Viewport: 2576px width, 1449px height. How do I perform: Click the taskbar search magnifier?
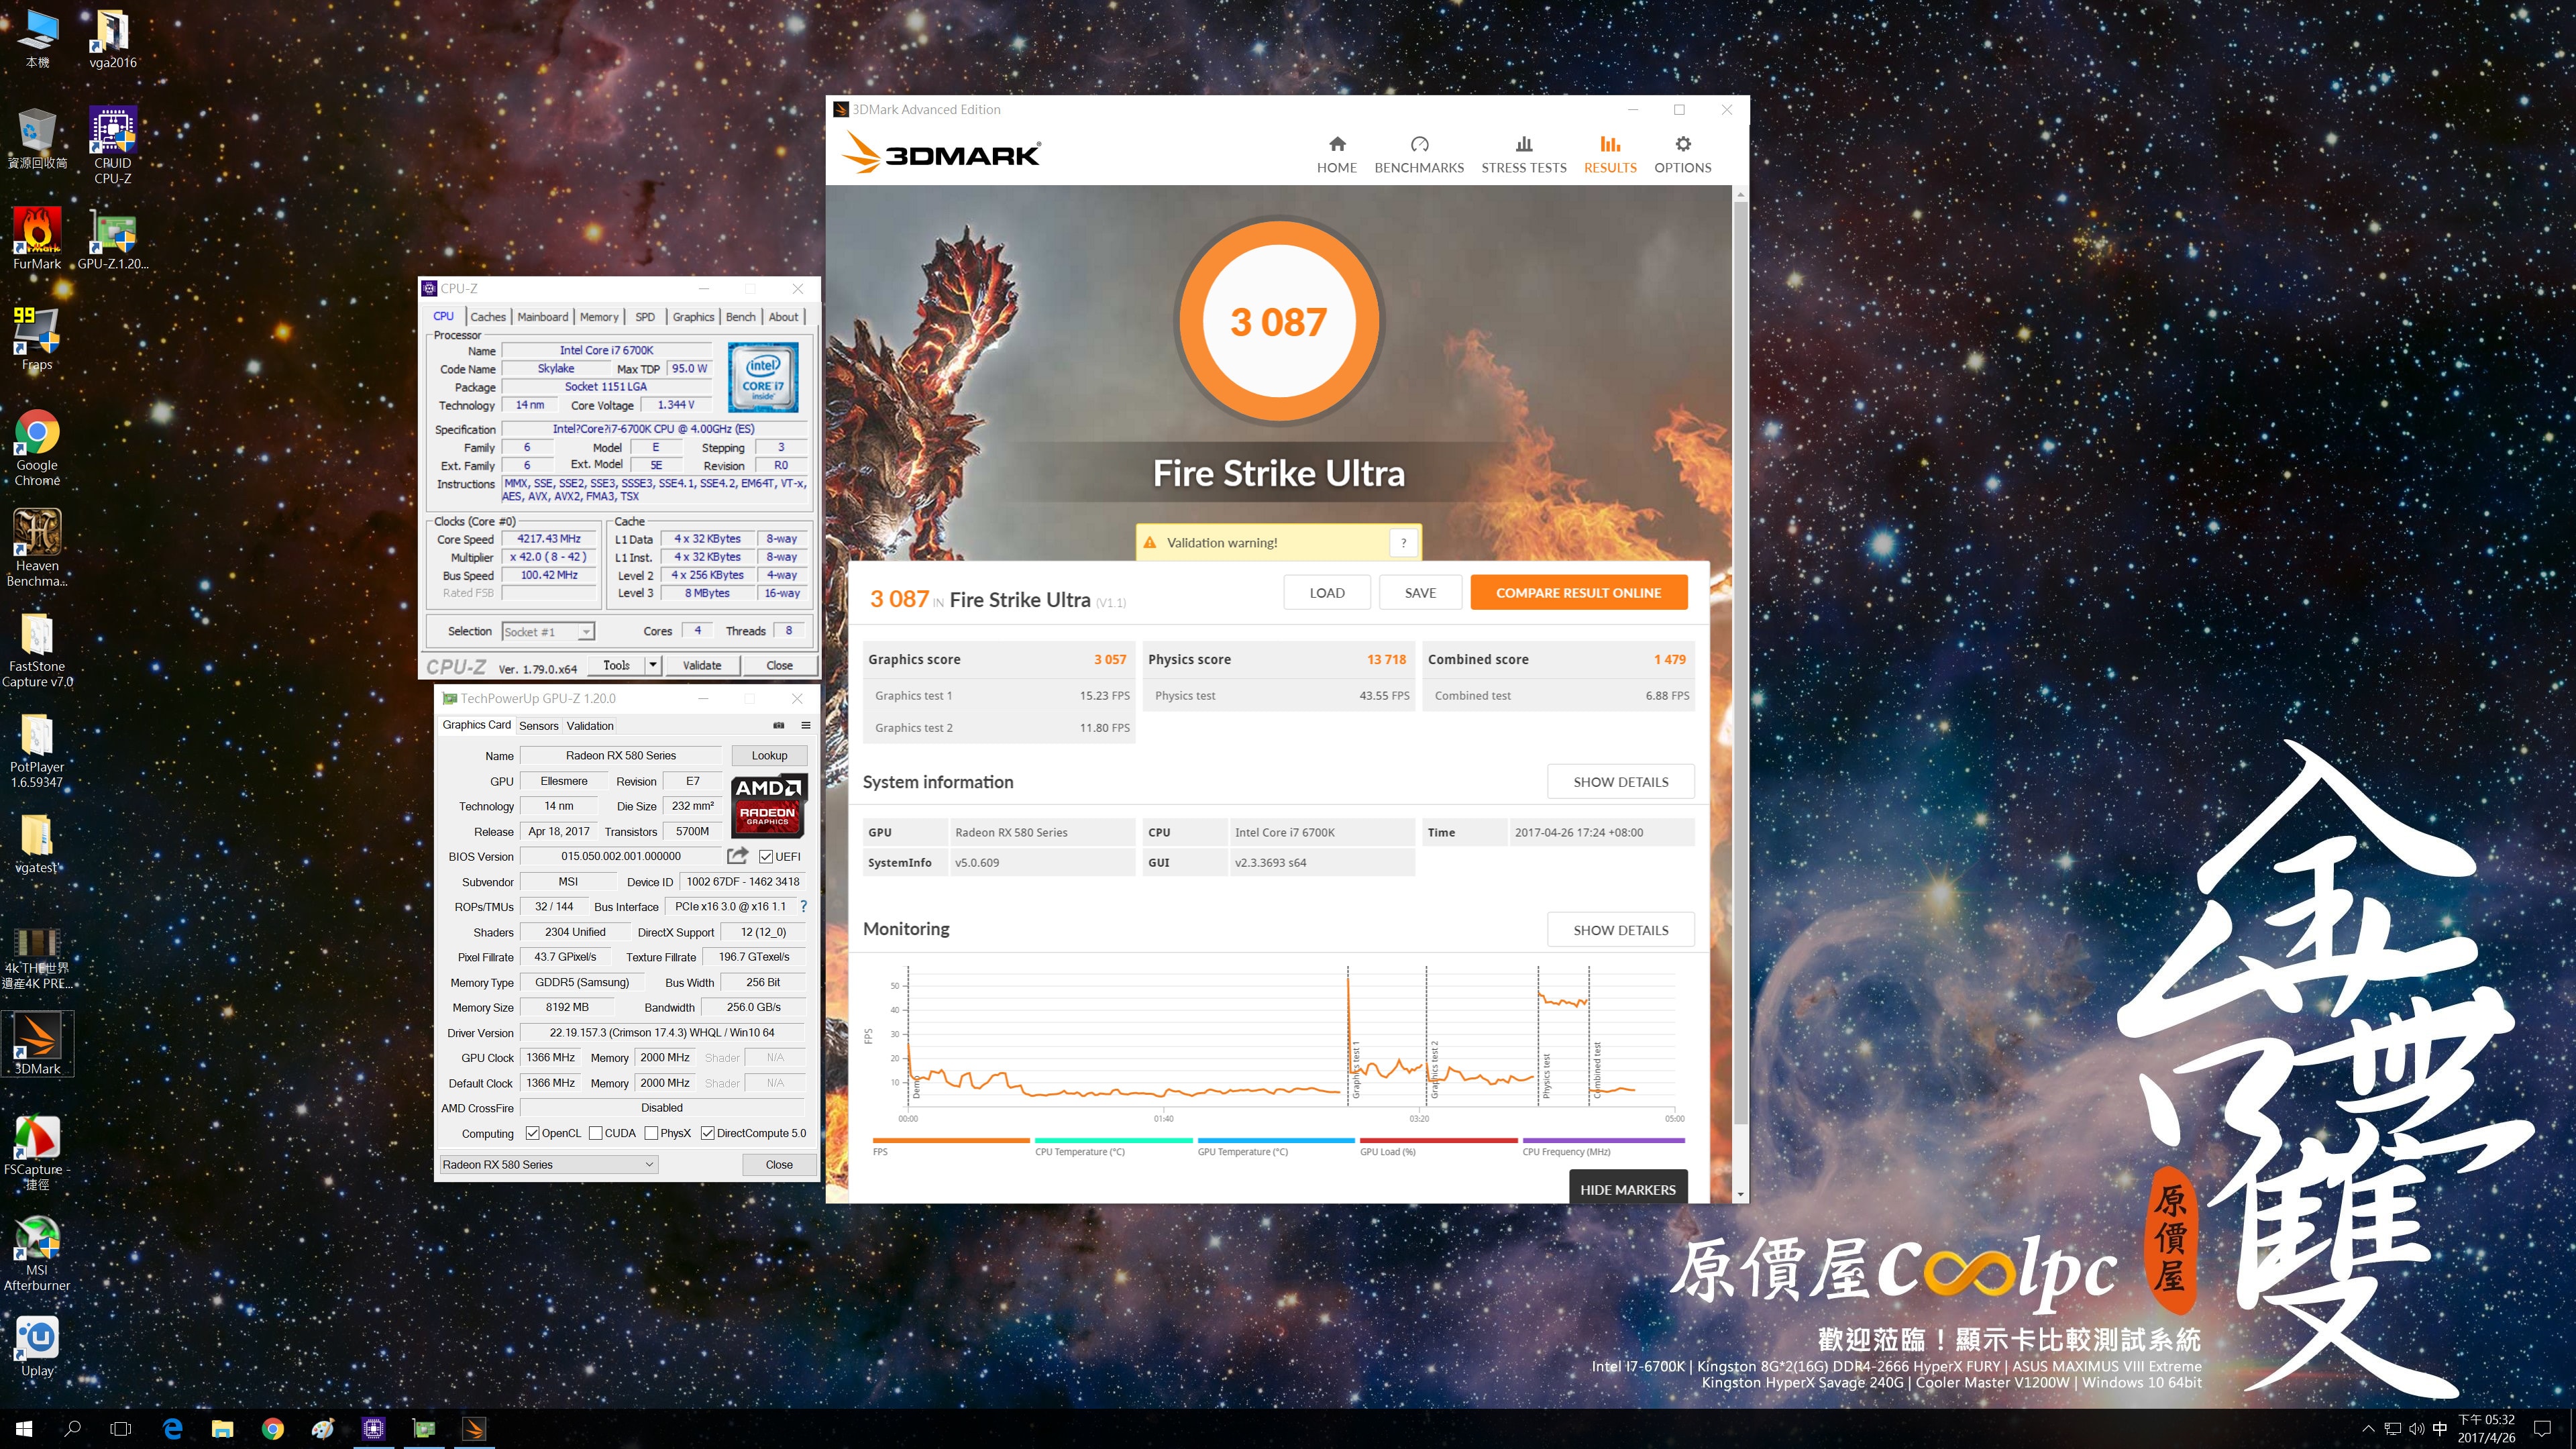72,1428
